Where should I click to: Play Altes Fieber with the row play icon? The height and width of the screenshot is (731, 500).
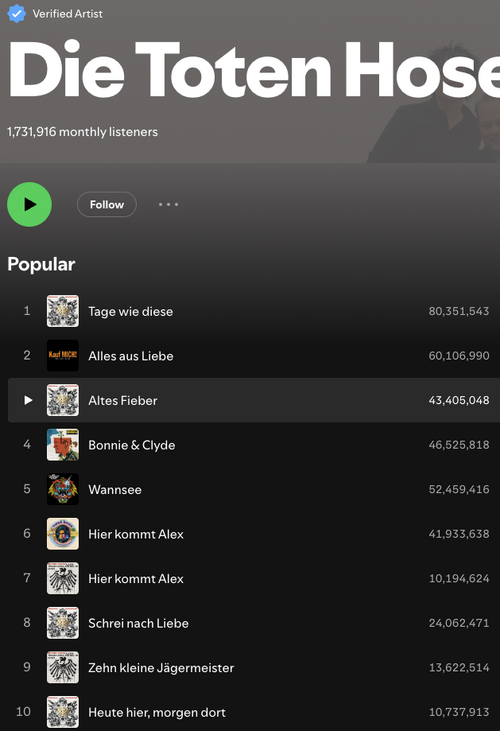click(28, 400)
